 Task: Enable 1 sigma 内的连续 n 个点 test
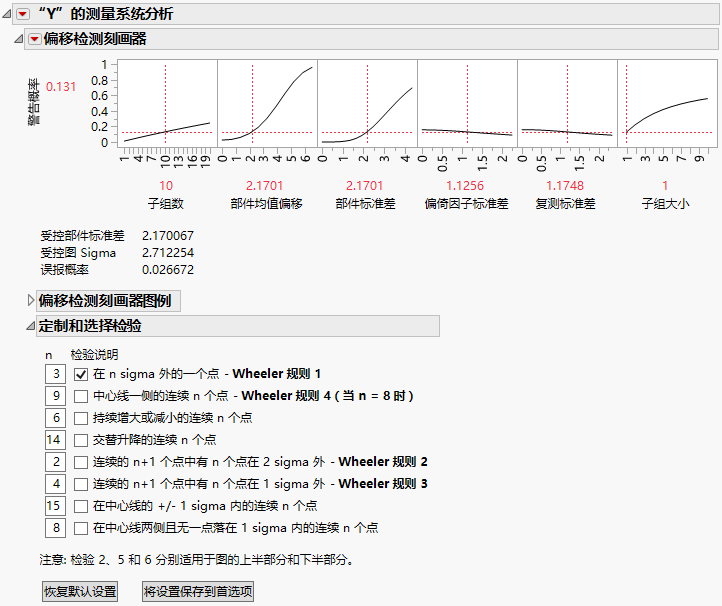click(x=81, y=506)
